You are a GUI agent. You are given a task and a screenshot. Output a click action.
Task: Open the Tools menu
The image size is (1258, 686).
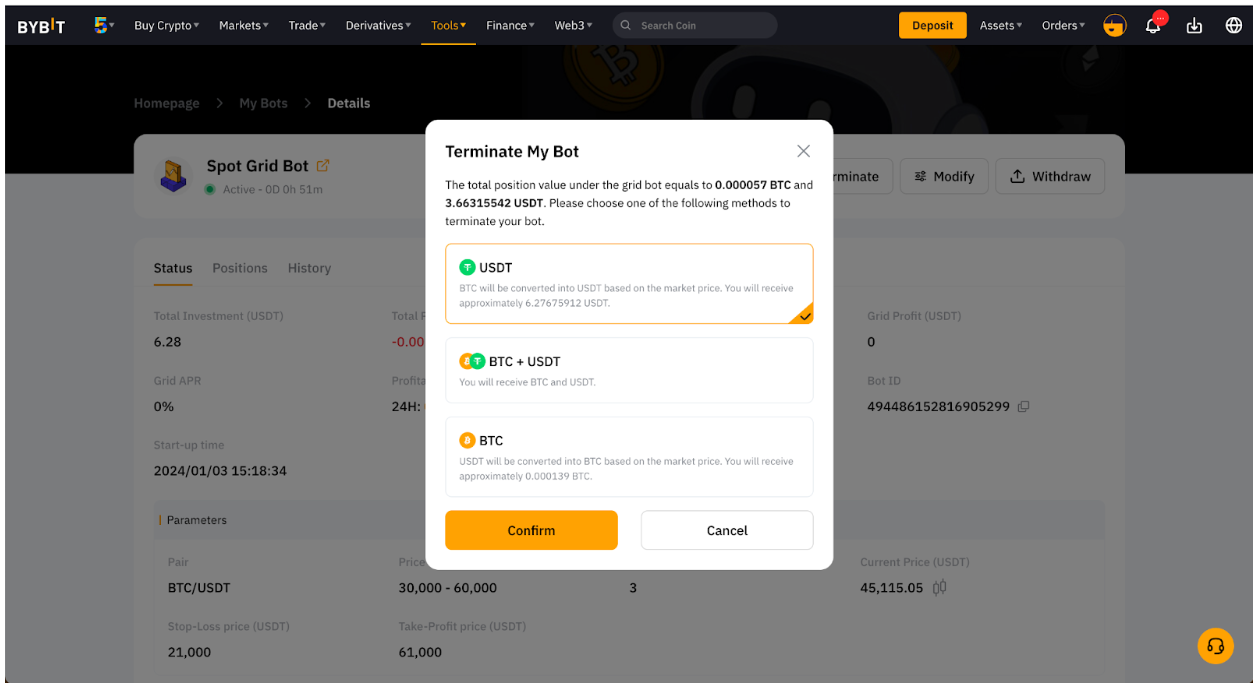click(x=448, y=26)
